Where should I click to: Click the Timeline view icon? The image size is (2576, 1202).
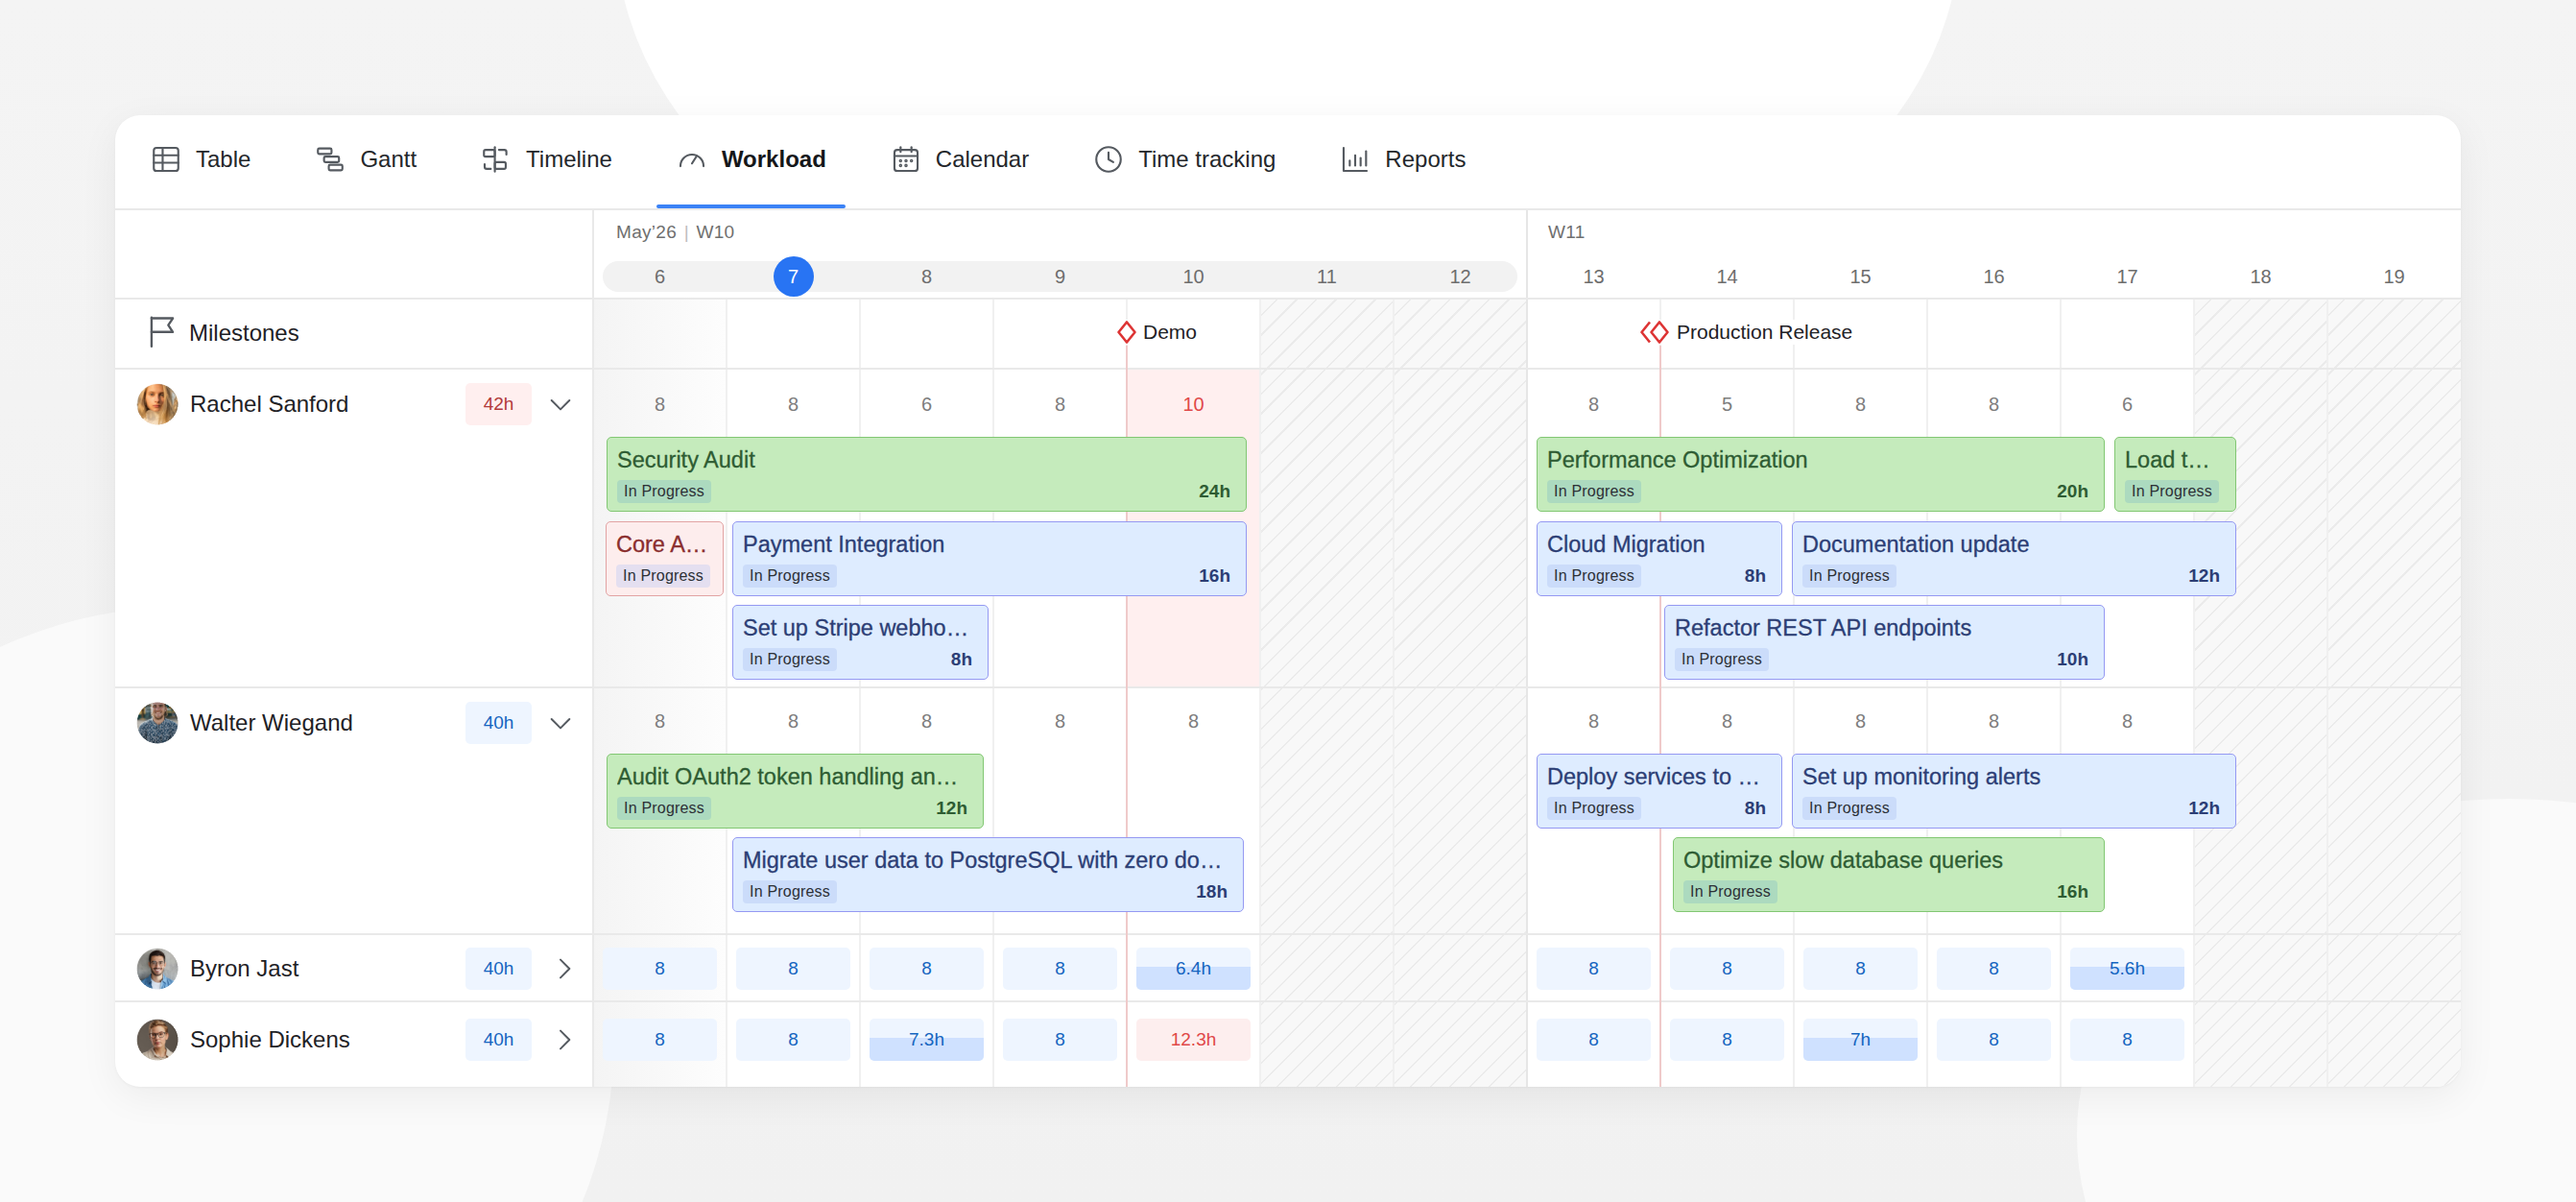495,160
